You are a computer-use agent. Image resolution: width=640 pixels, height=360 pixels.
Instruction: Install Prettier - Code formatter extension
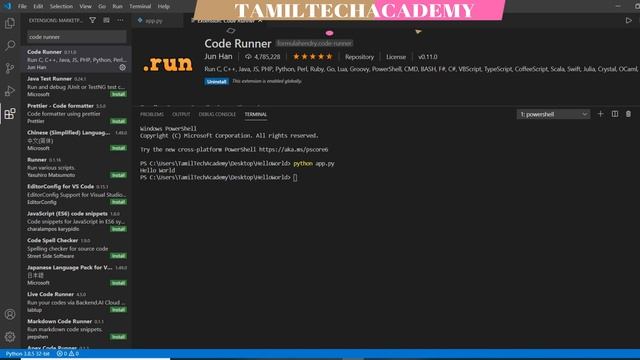click(x=118, y=121)
